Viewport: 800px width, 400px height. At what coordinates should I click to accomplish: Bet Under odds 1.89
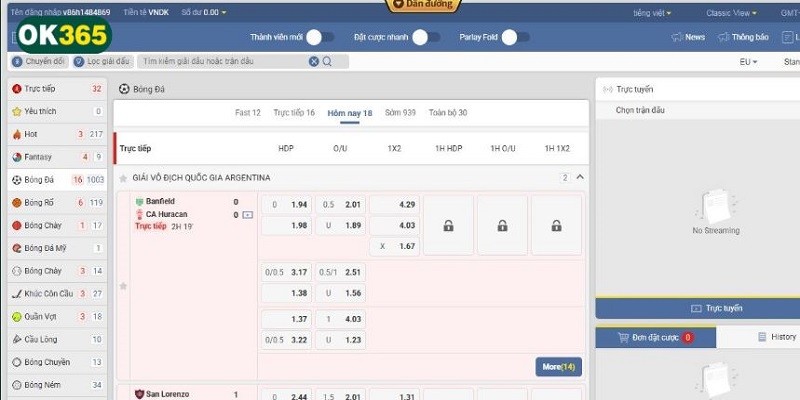340,226
